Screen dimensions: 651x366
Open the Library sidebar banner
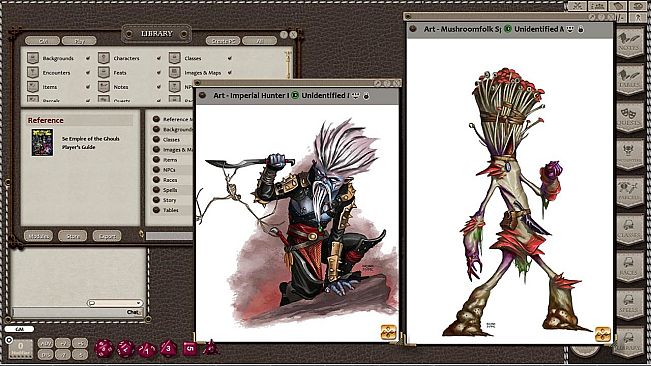click(629, 342)
